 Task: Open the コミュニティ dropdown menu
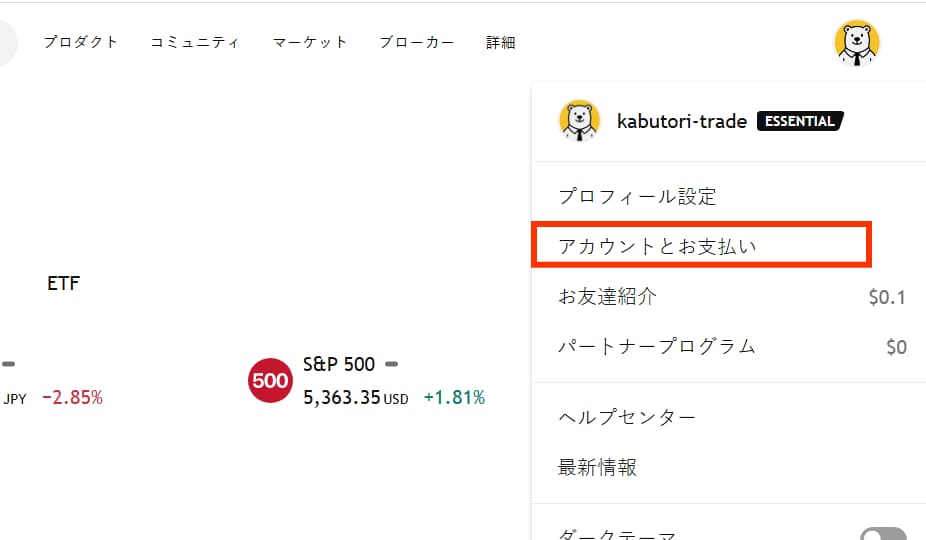tap(195, 42)
